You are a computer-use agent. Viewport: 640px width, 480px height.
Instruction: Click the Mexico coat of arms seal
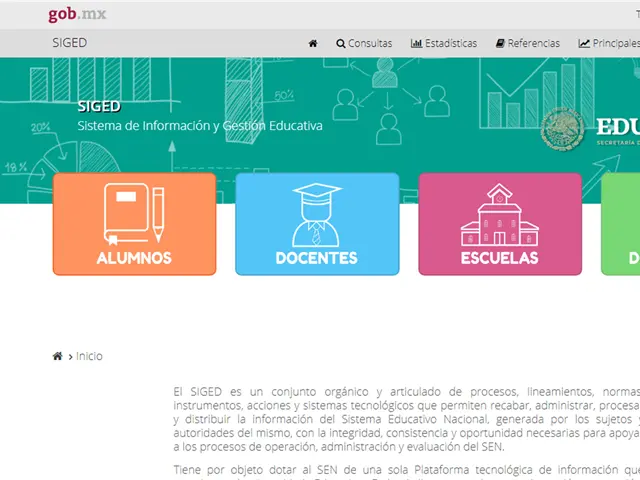(563, 132)
